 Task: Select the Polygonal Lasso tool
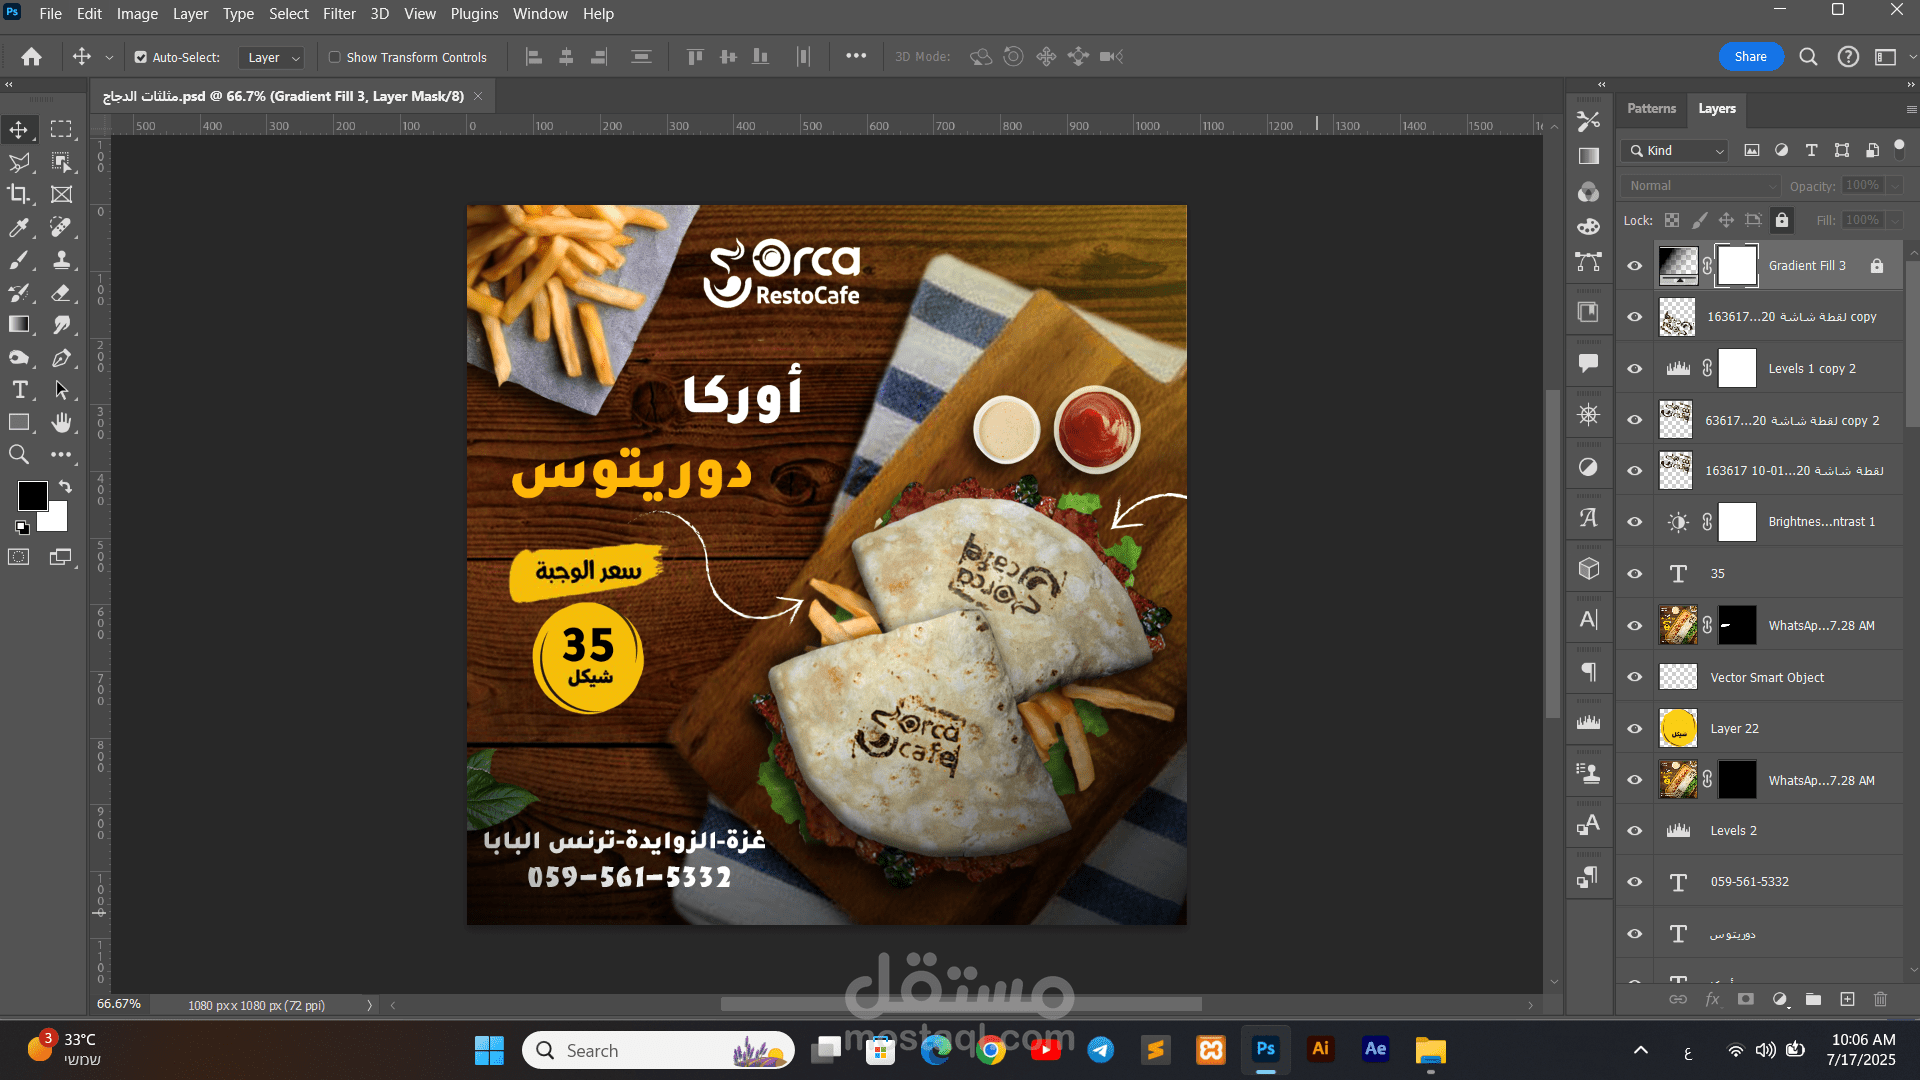click(19, 162)
